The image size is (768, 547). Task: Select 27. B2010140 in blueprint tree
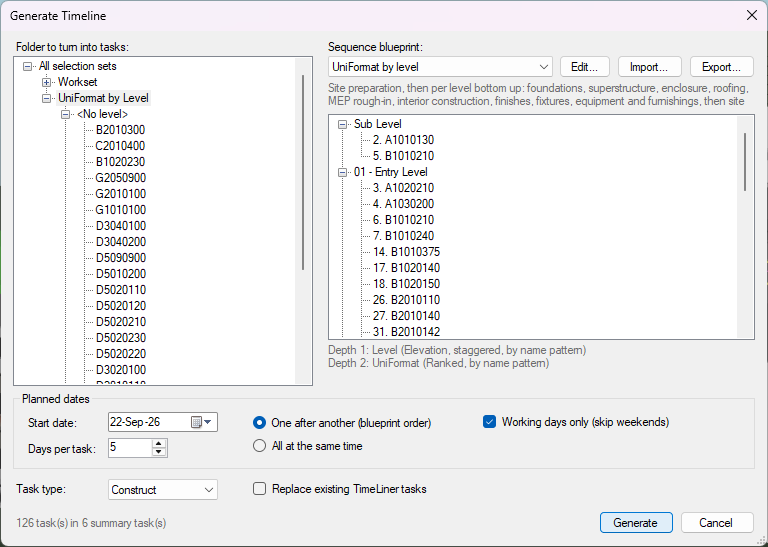pos(406,316)
